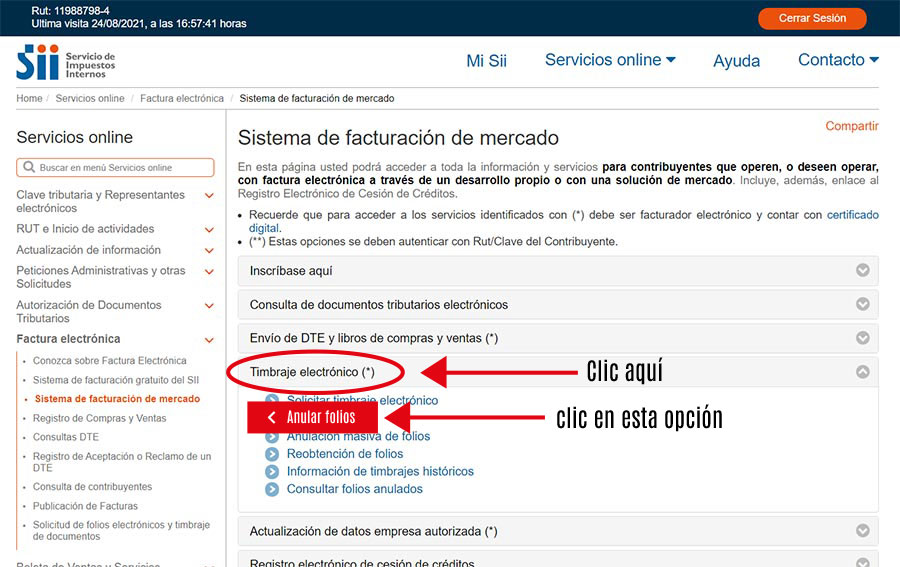This screenshot has height=567, width=900.
Task: Click the Cerrar Sesión button
Action: click(812, 18)
